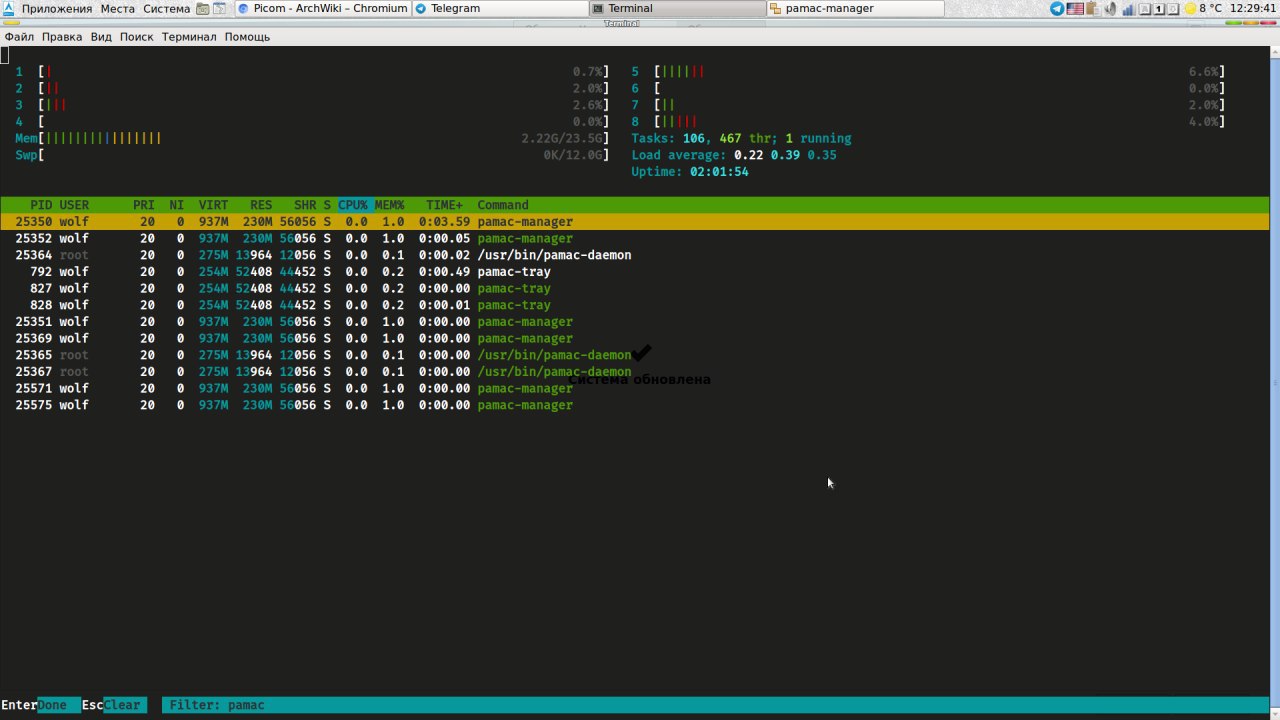
Task: Sort by MEM% column header
Action: click(390, 205)
